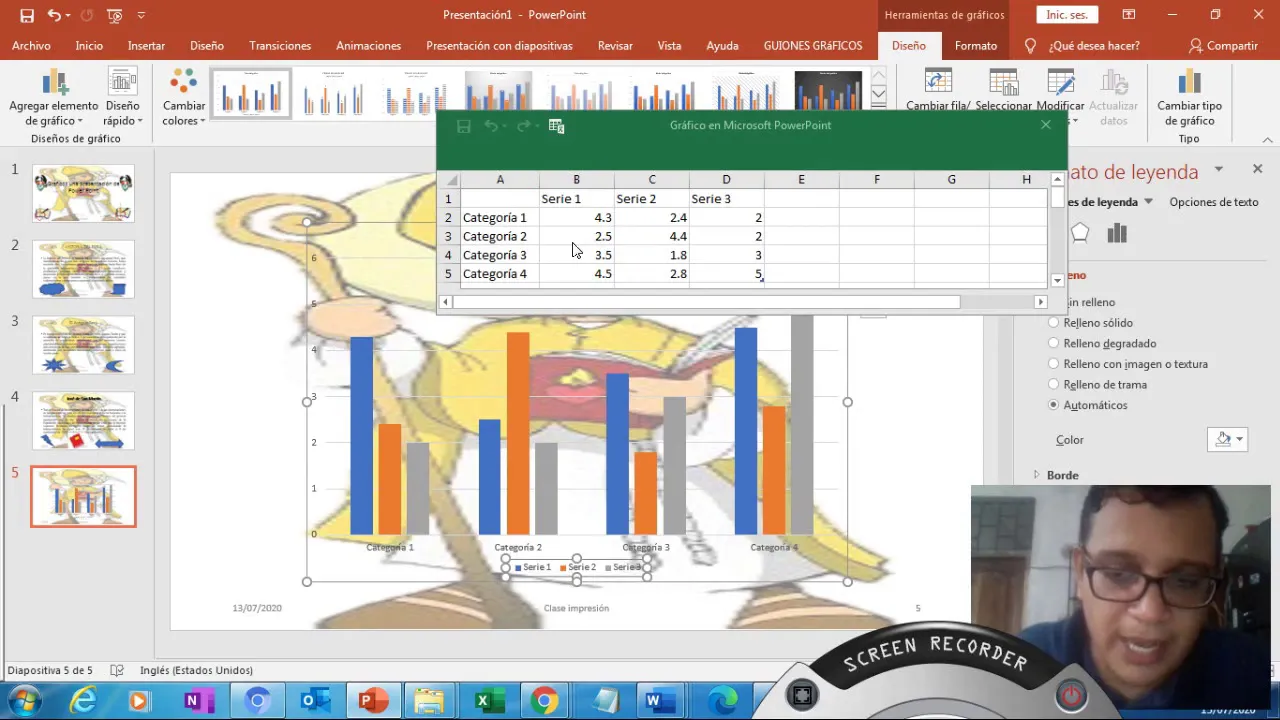The height and width of the screenshot is (720, 1280).
Task: Open Presentación con diapositivas tab
Action: (x=499, y=46)
